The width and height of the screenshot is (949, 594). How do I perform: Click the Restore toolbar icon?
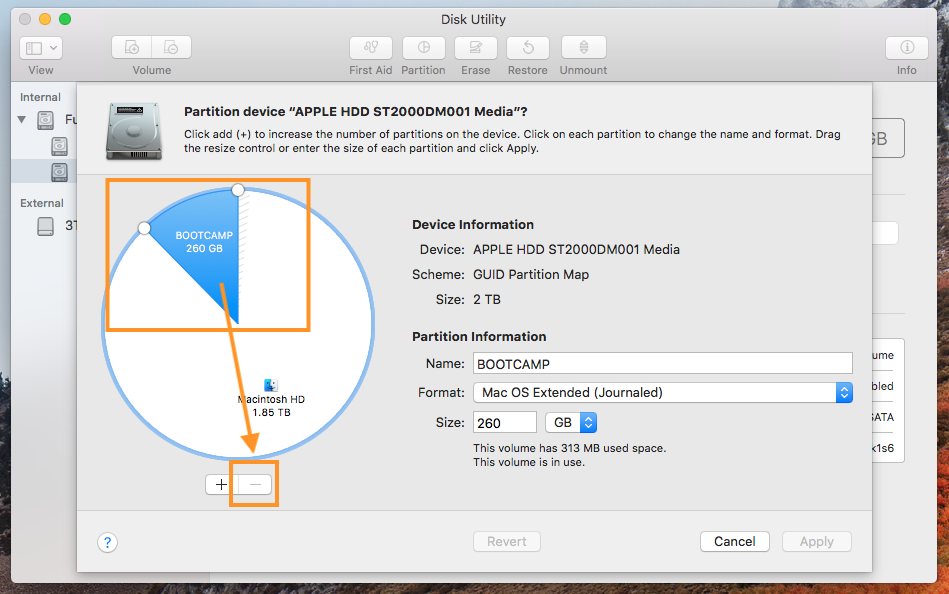click(x=528, y=48)
